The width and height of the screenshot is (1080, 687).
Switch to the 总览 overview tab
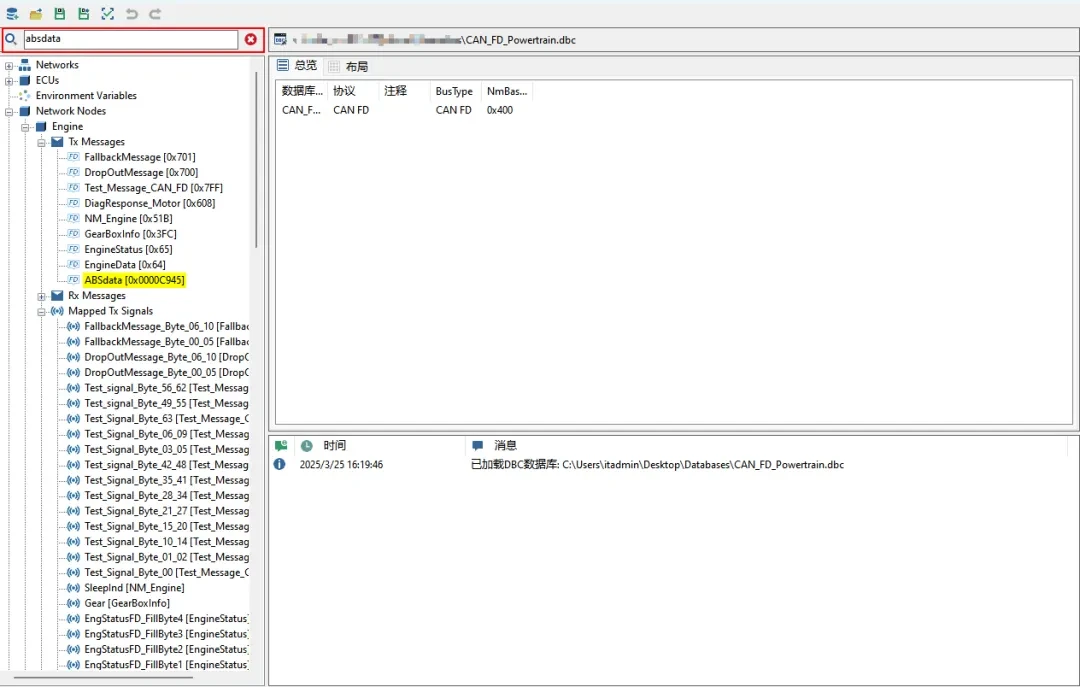coord(297,65)
